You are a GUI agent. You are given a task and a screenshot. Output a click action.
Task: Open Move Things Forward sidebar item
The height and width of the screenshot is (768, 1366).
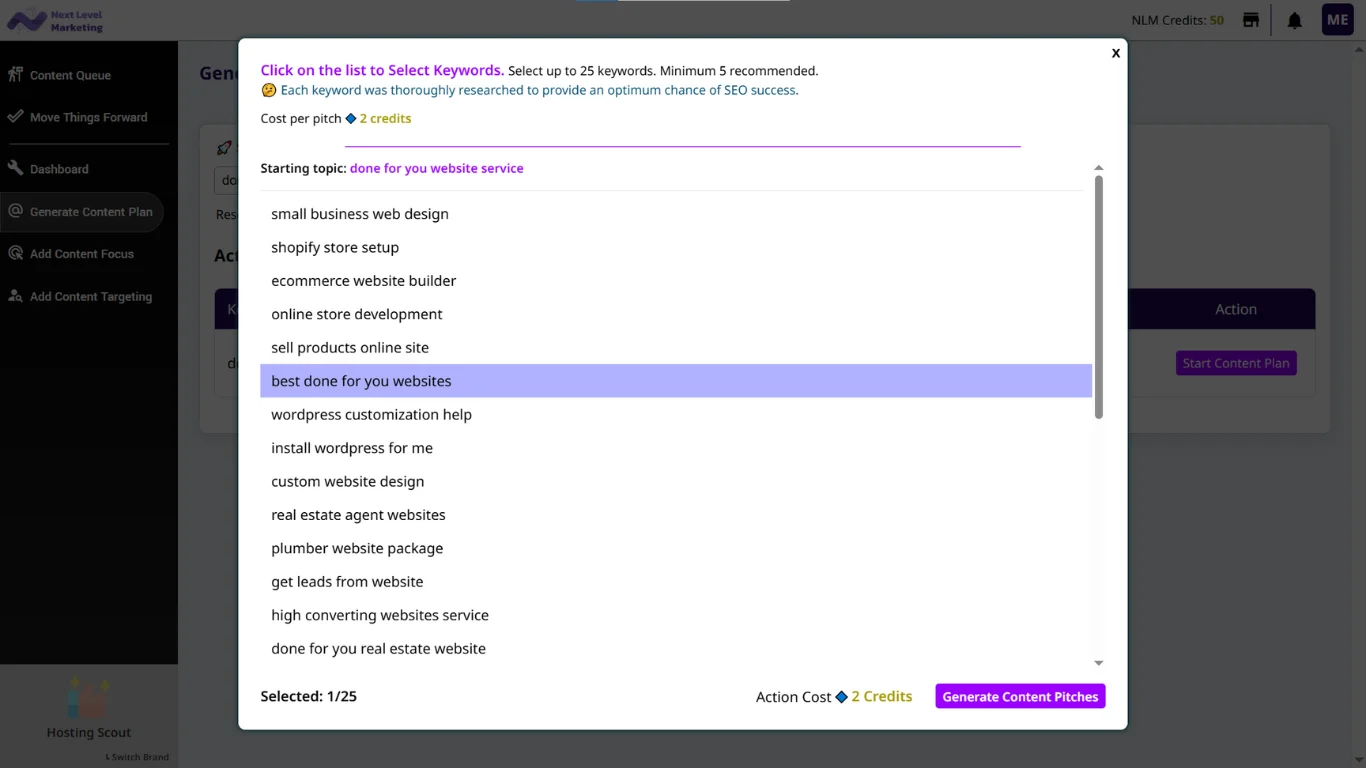click(x=88, y=117)
